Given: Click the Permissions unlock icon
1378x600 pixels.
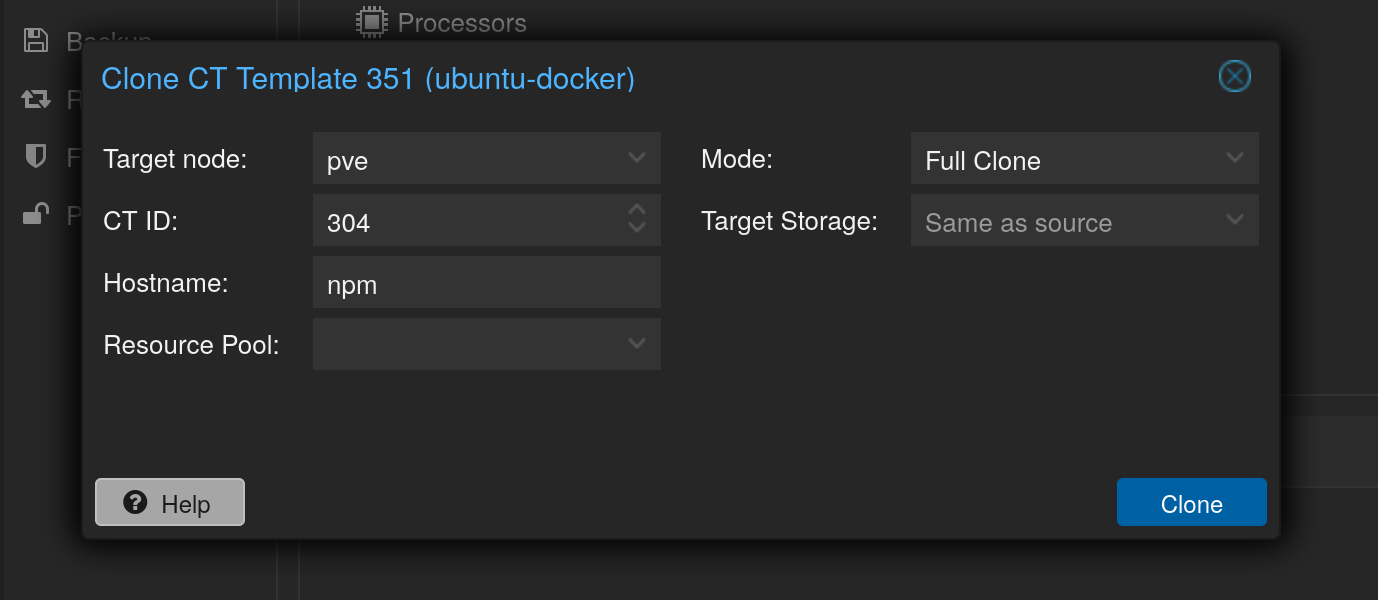Looking at the screenshot, I should point(36,214).
